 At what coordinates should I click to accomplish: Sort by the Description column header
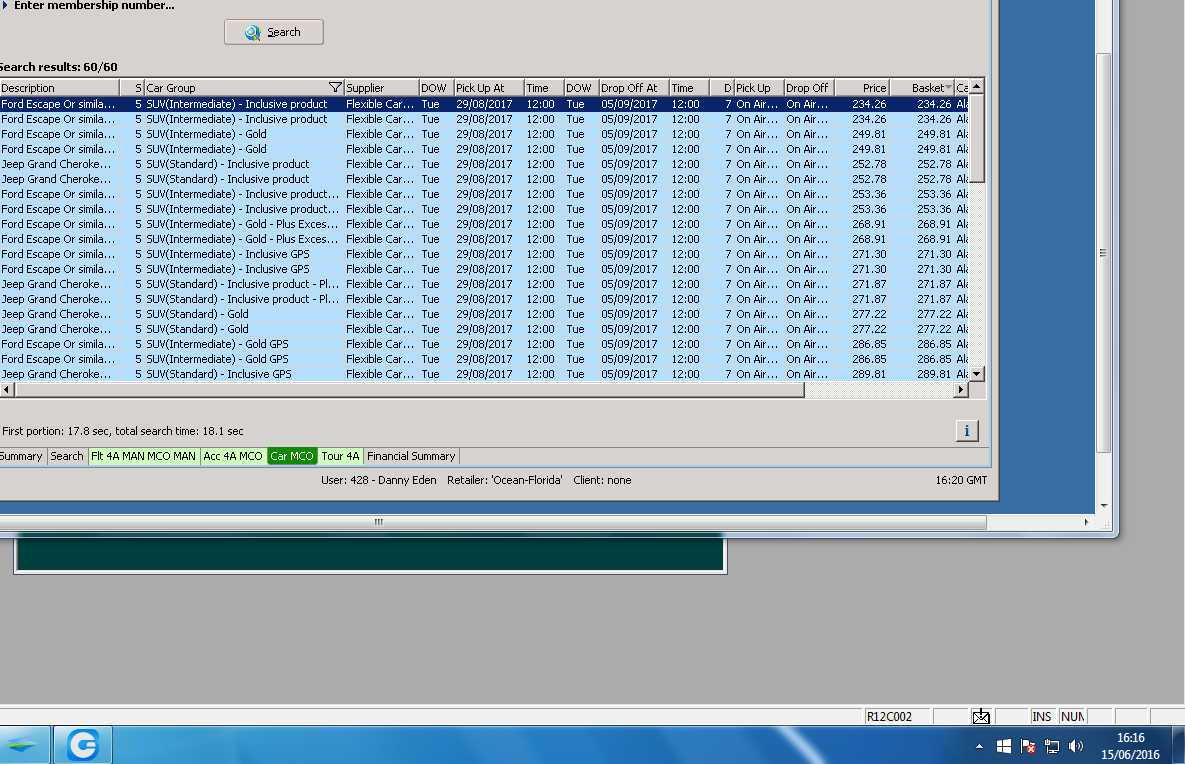click(x=59, y=88)
